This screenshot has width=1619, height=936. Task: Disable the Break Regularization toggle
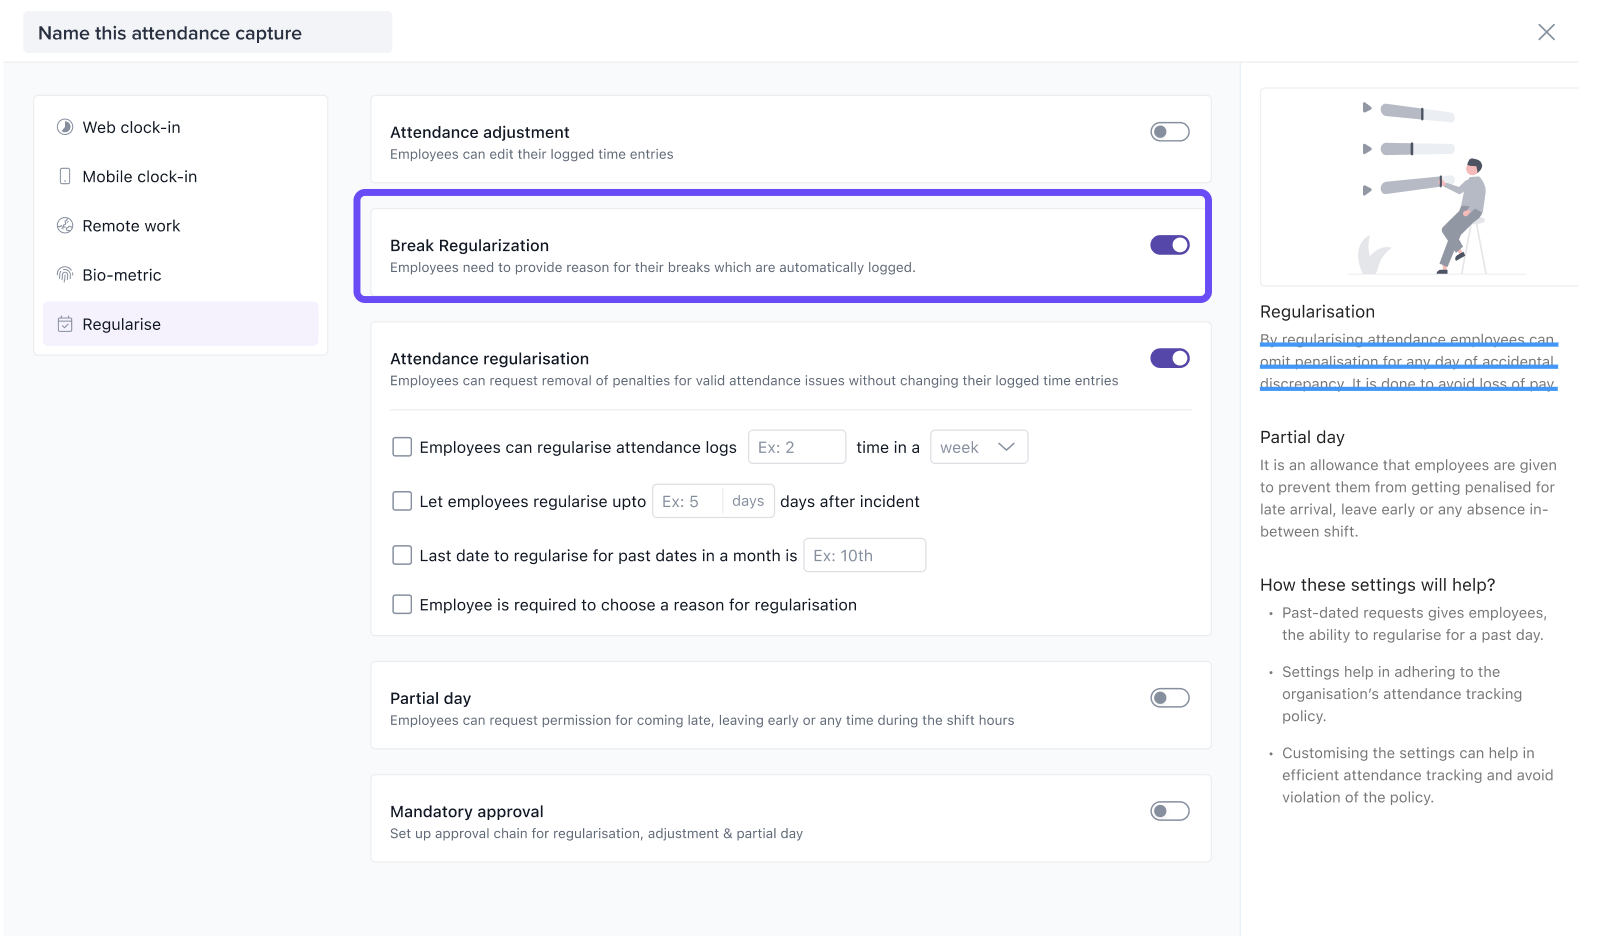coord(1169,245)
